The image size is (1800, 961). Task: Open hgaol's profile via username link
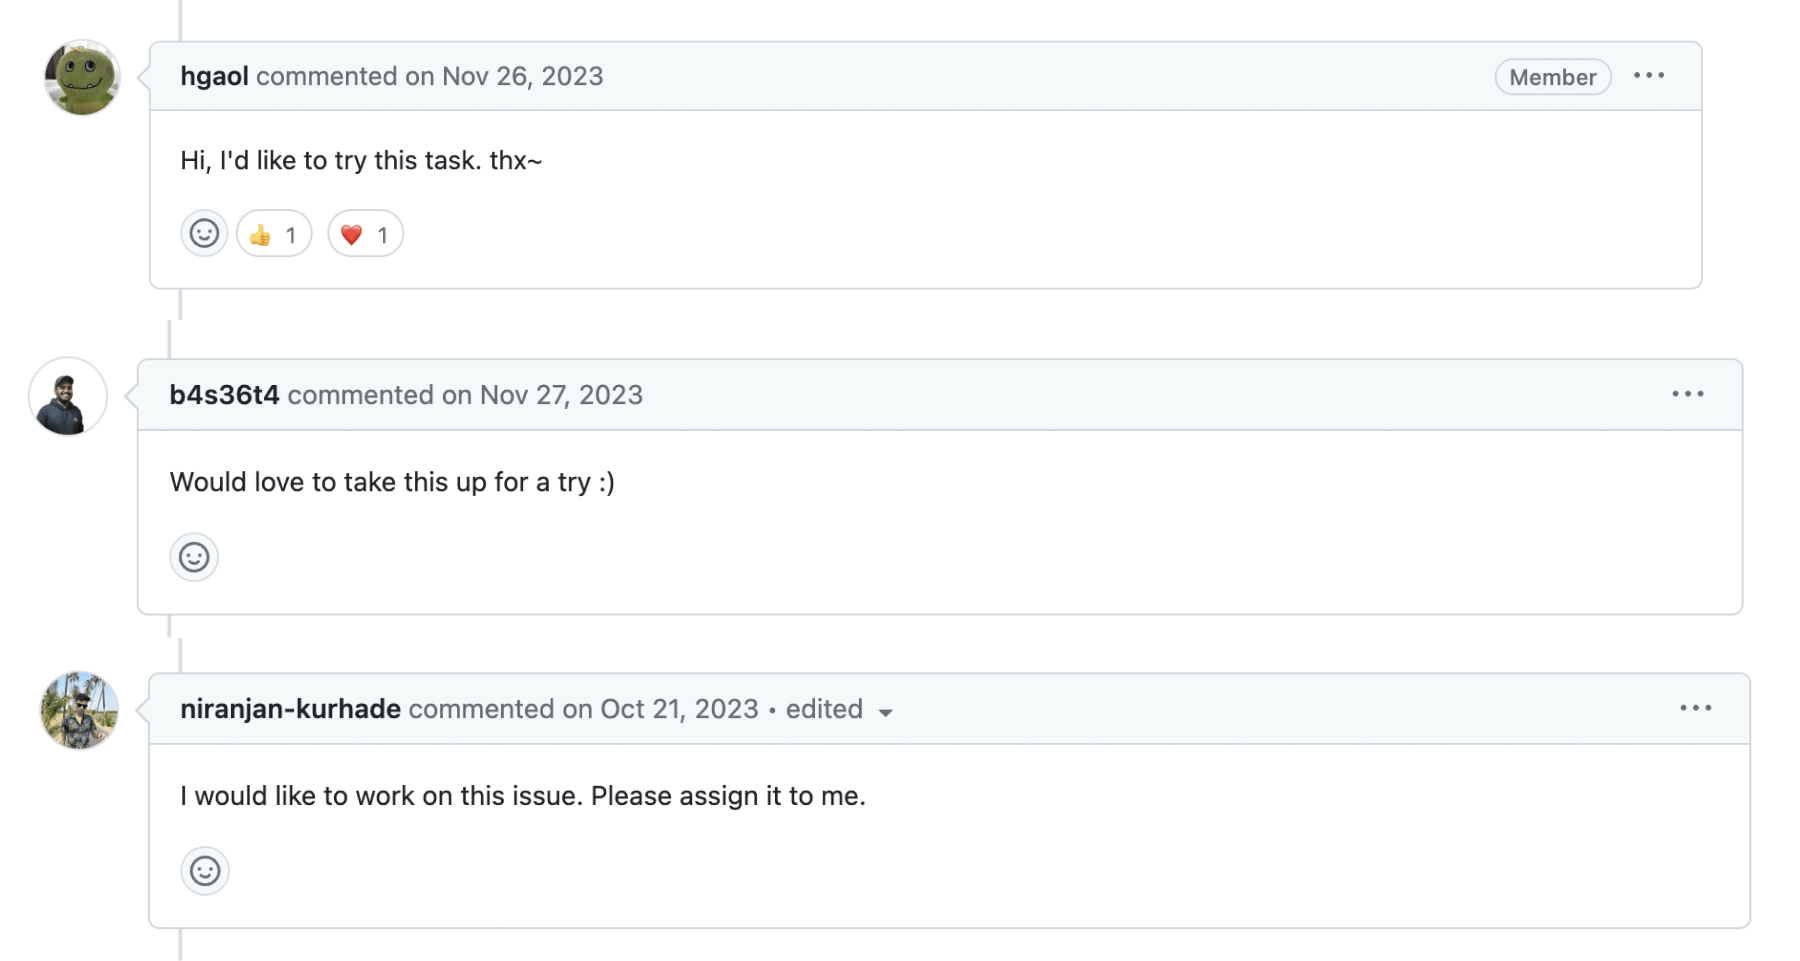pyautogui.click(x=213, y=75)
